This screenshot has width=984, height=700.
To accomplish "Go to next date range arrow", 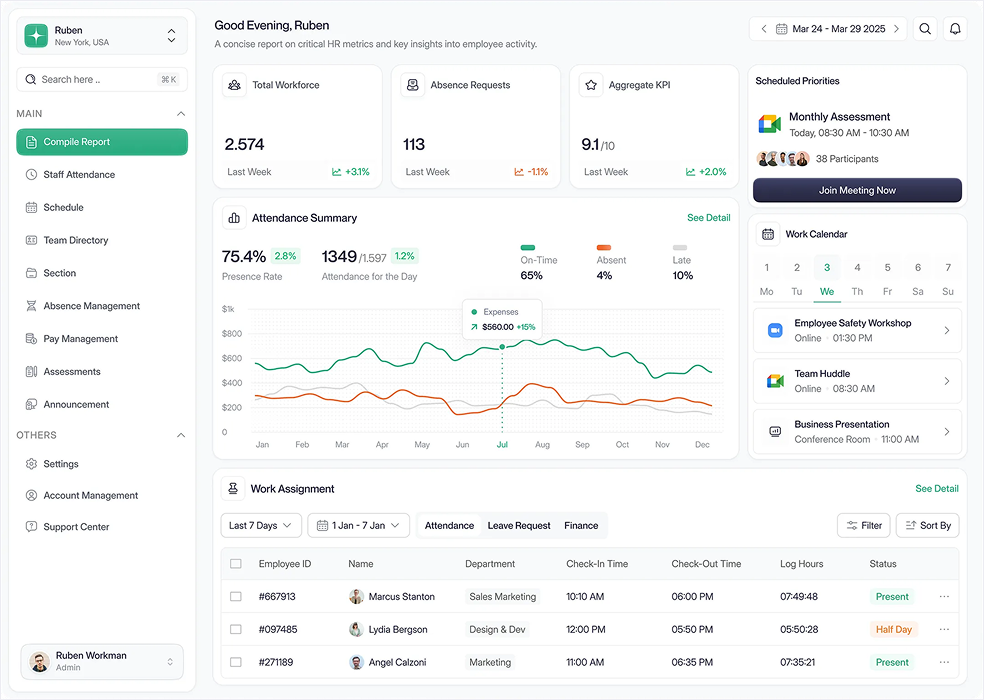I will (896, 29).
